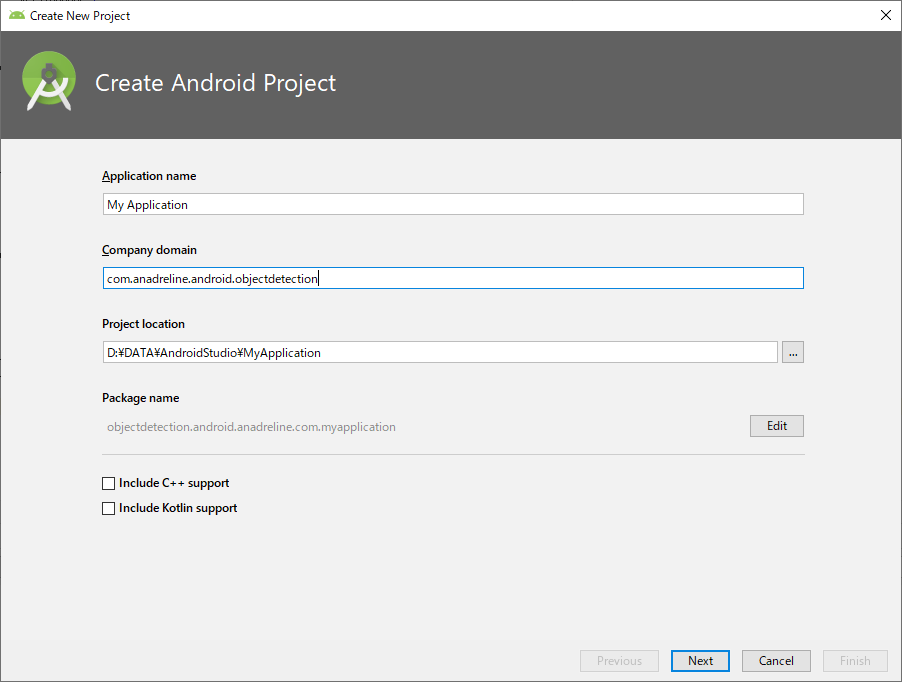Click the "Create Android Project" header title
Screen dimensions: 902x682
click(215, 83)
